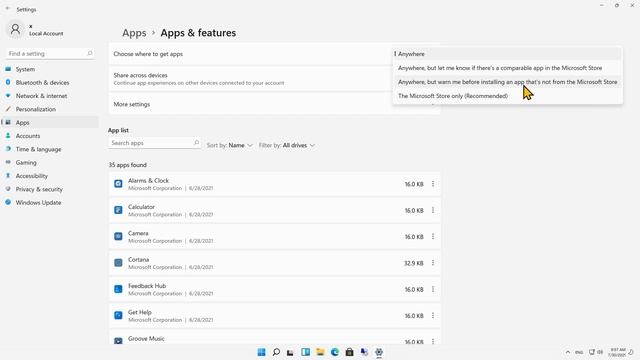Focus the Search apps field
This screenshot has width=640, height=360.
(154, 143)
